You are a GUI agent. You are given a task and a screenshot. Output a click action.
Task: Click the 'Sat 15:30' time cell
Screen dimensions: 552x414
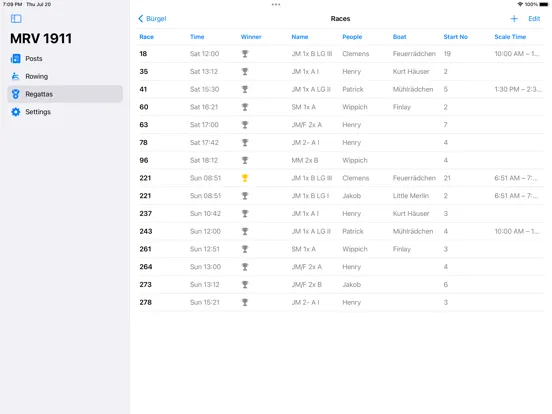coord(205,89)
